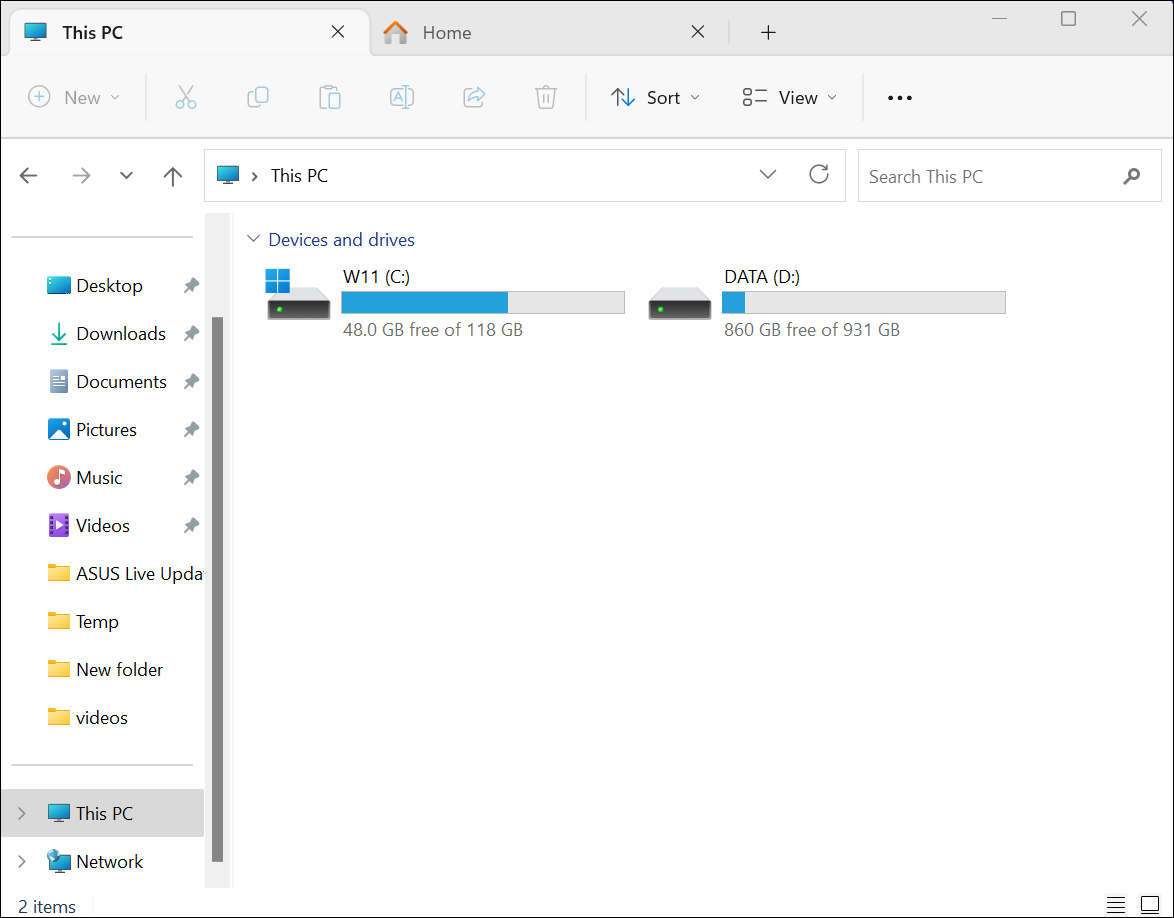
Task: Switch to the Home tab
Action: pyautogui.click(x=447, y=32)
